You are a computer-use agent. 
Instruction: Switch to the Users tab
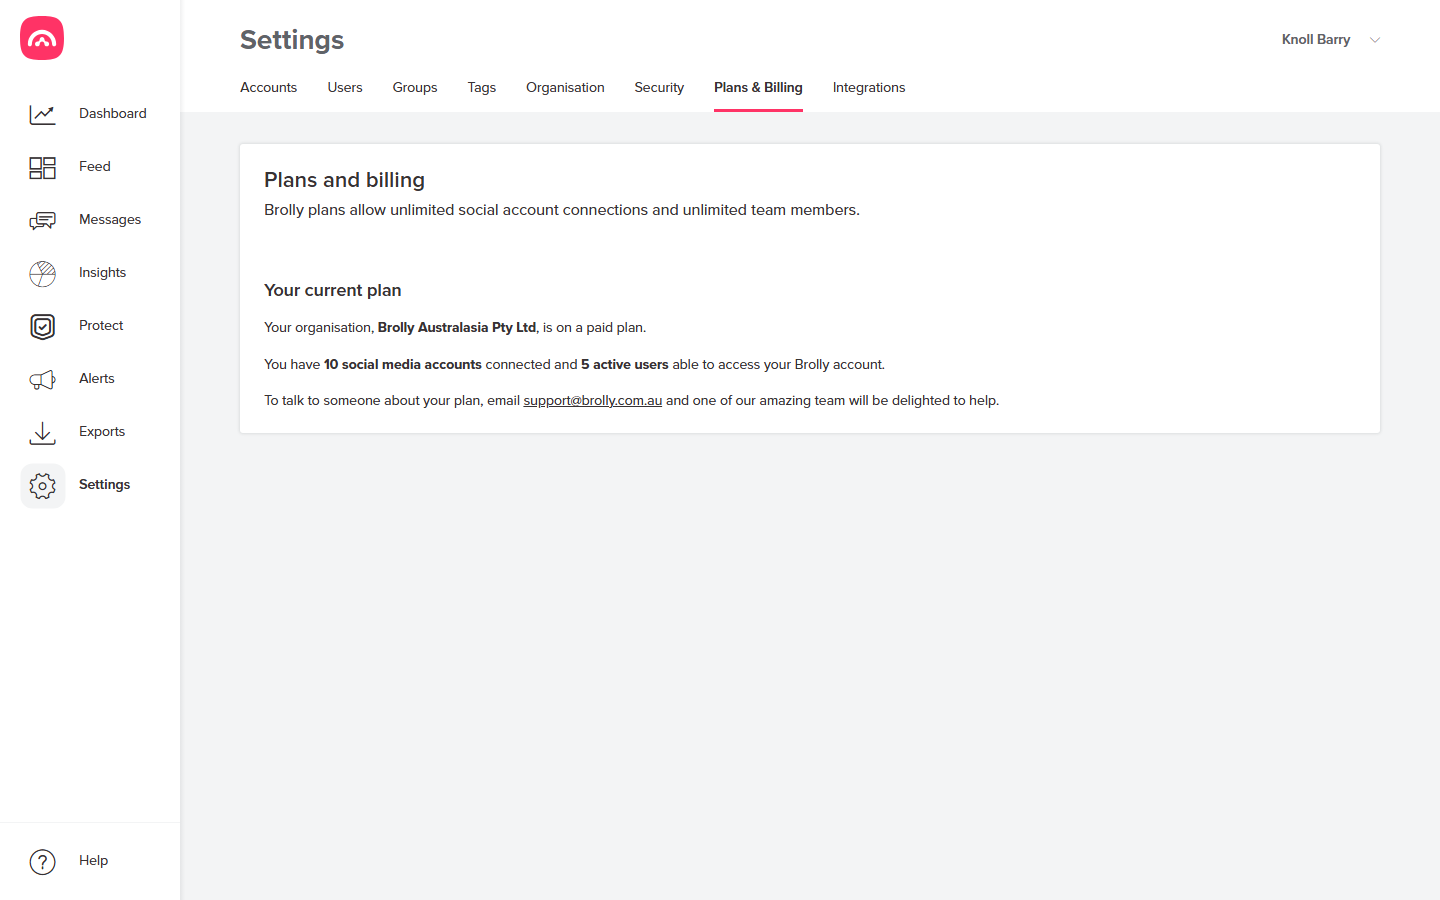tap(345, 87)
